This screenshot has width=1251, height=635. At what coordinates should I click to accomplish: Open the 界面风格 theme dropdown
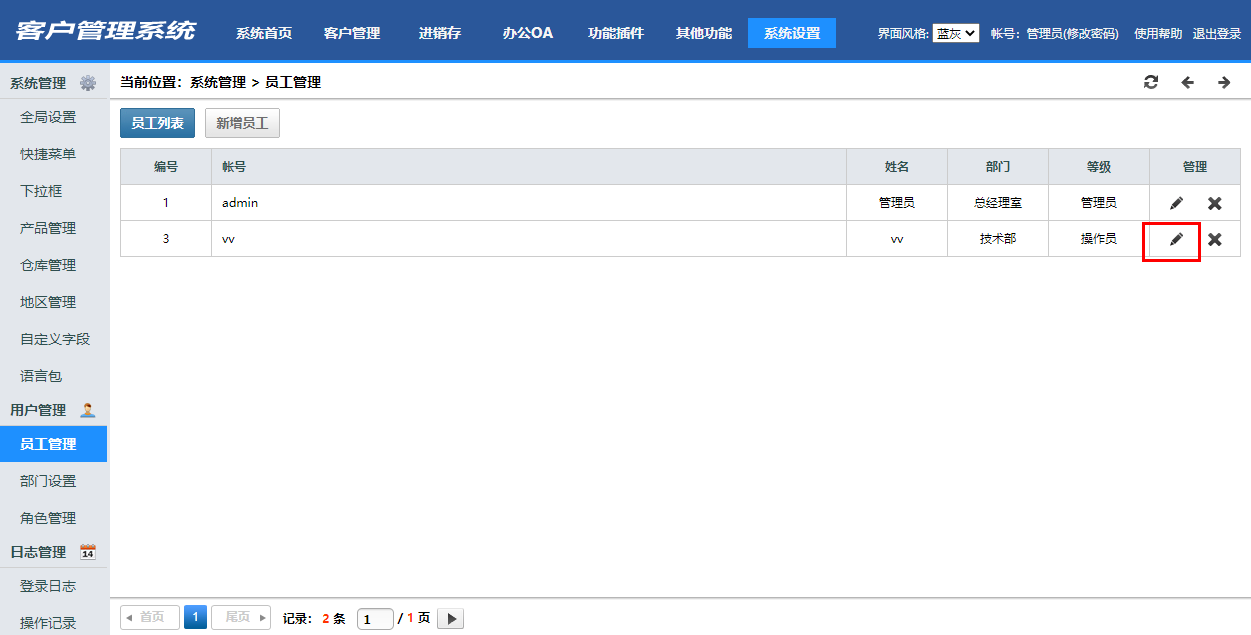click(956, 33)
